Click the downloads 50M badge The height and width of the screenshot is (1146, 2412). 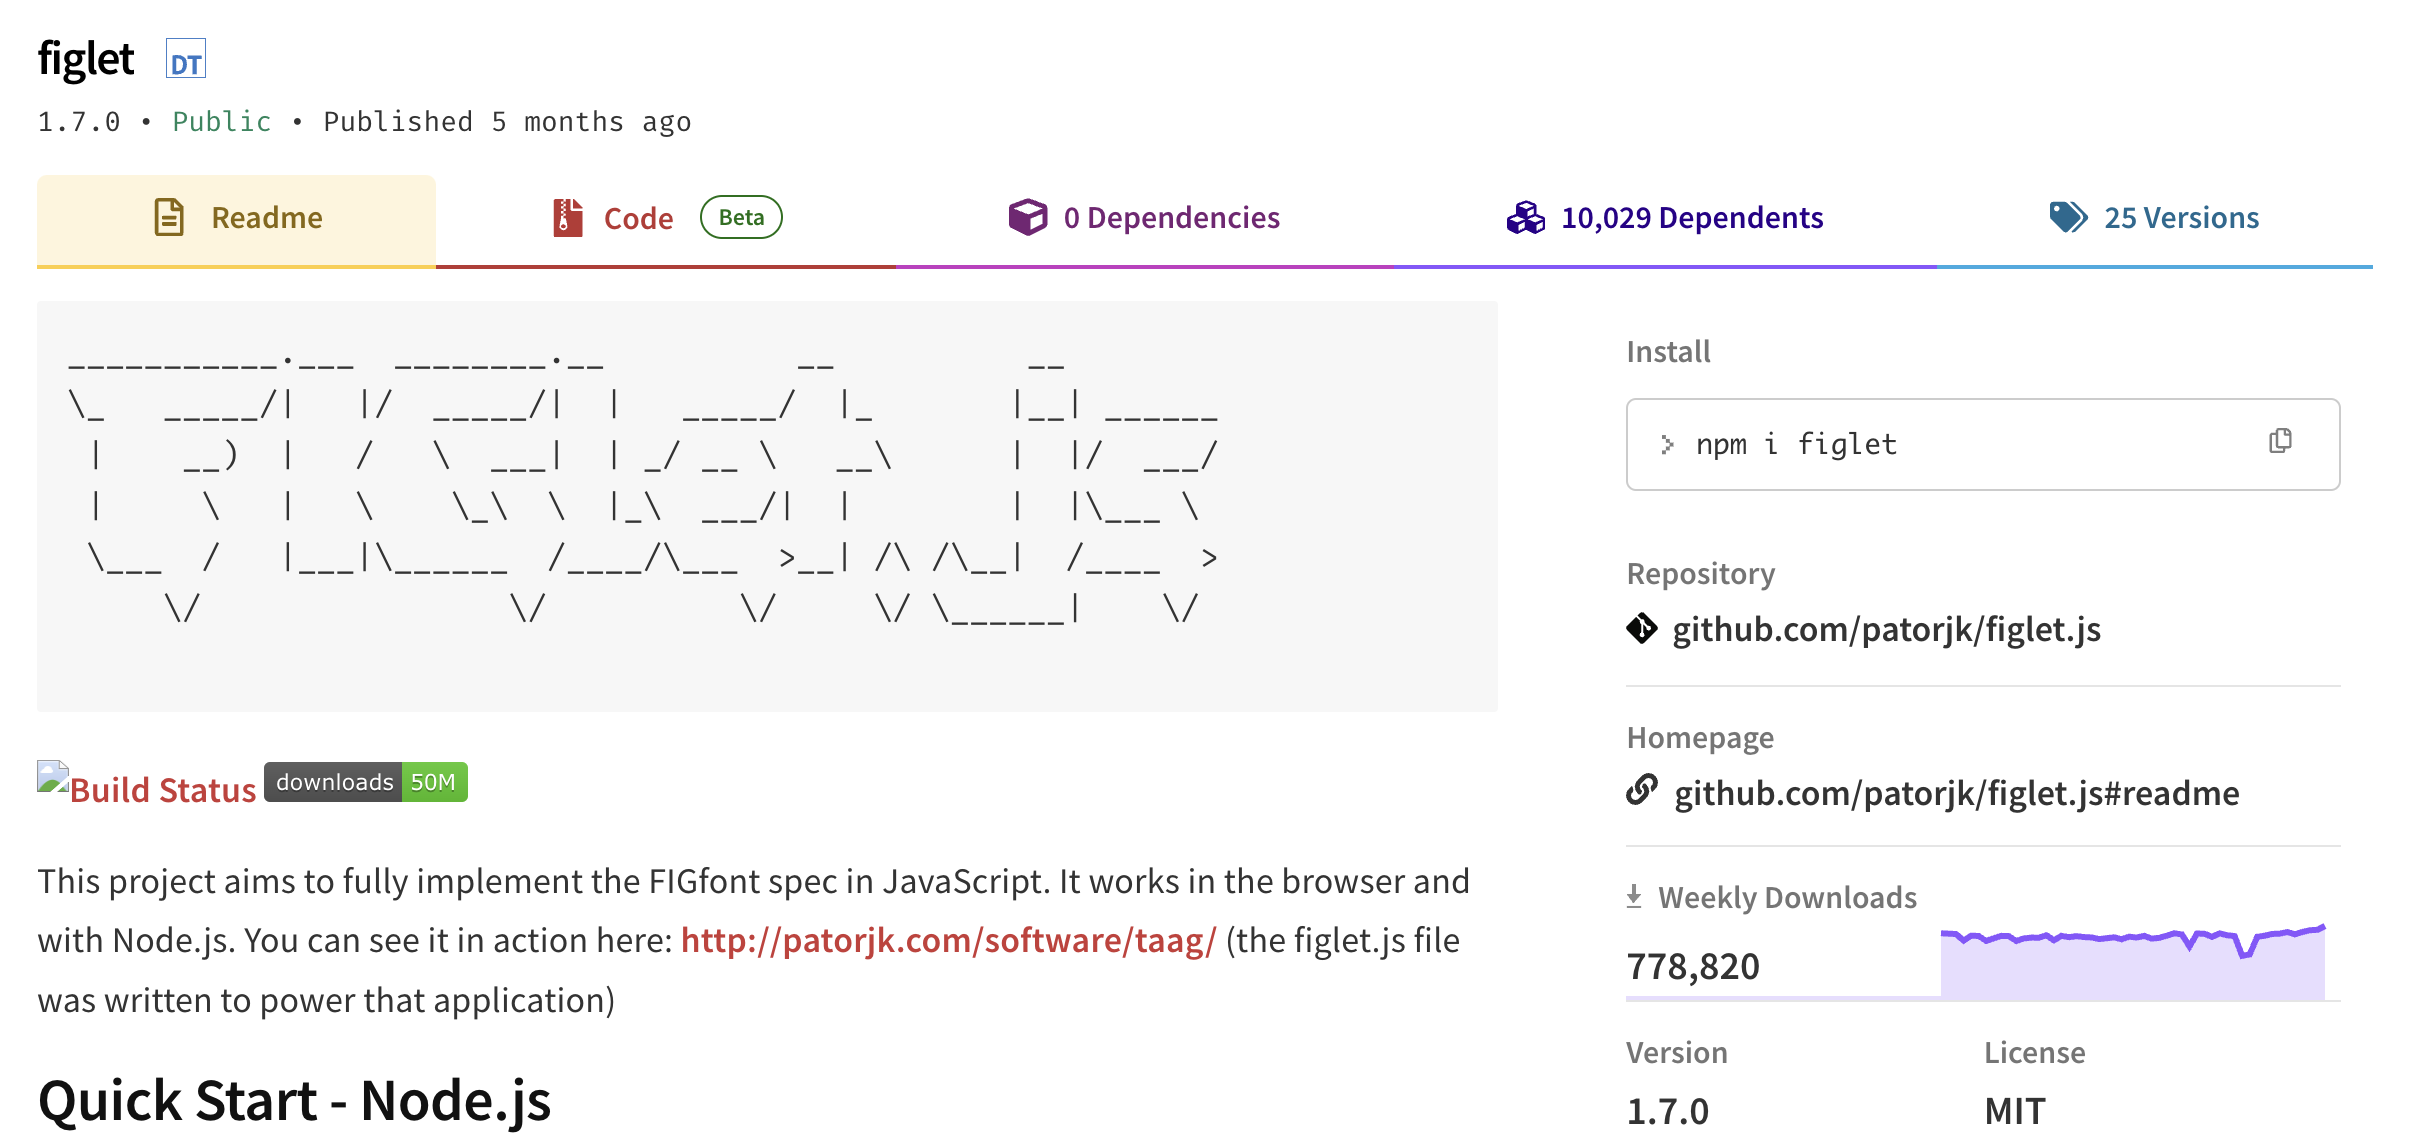point(366,782)
